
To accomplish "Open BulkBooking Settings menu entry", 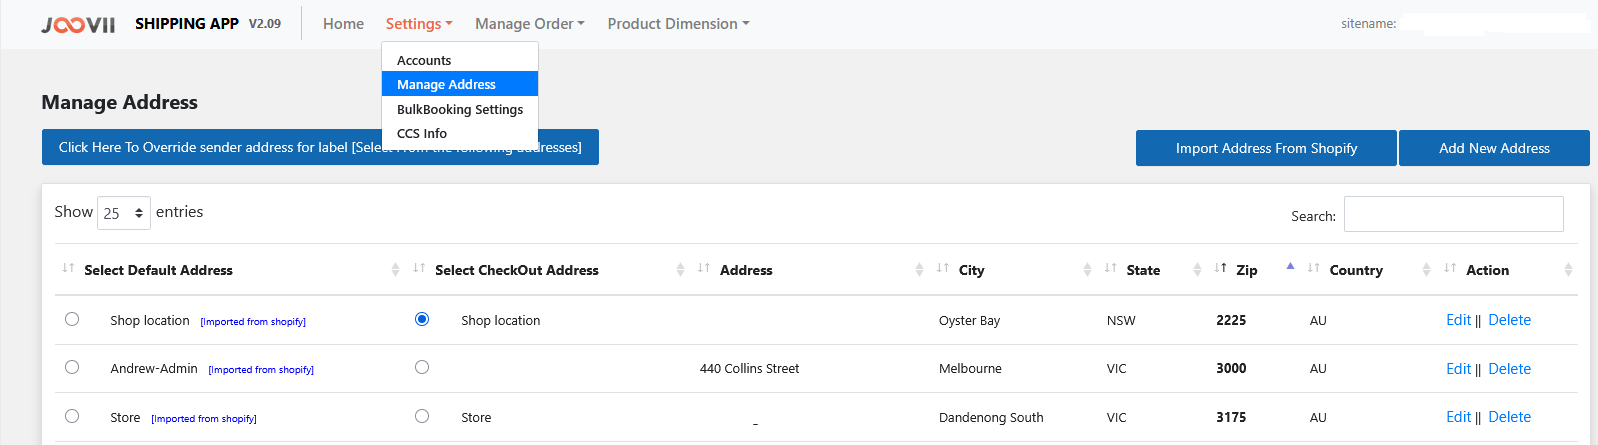I will 460,109.
